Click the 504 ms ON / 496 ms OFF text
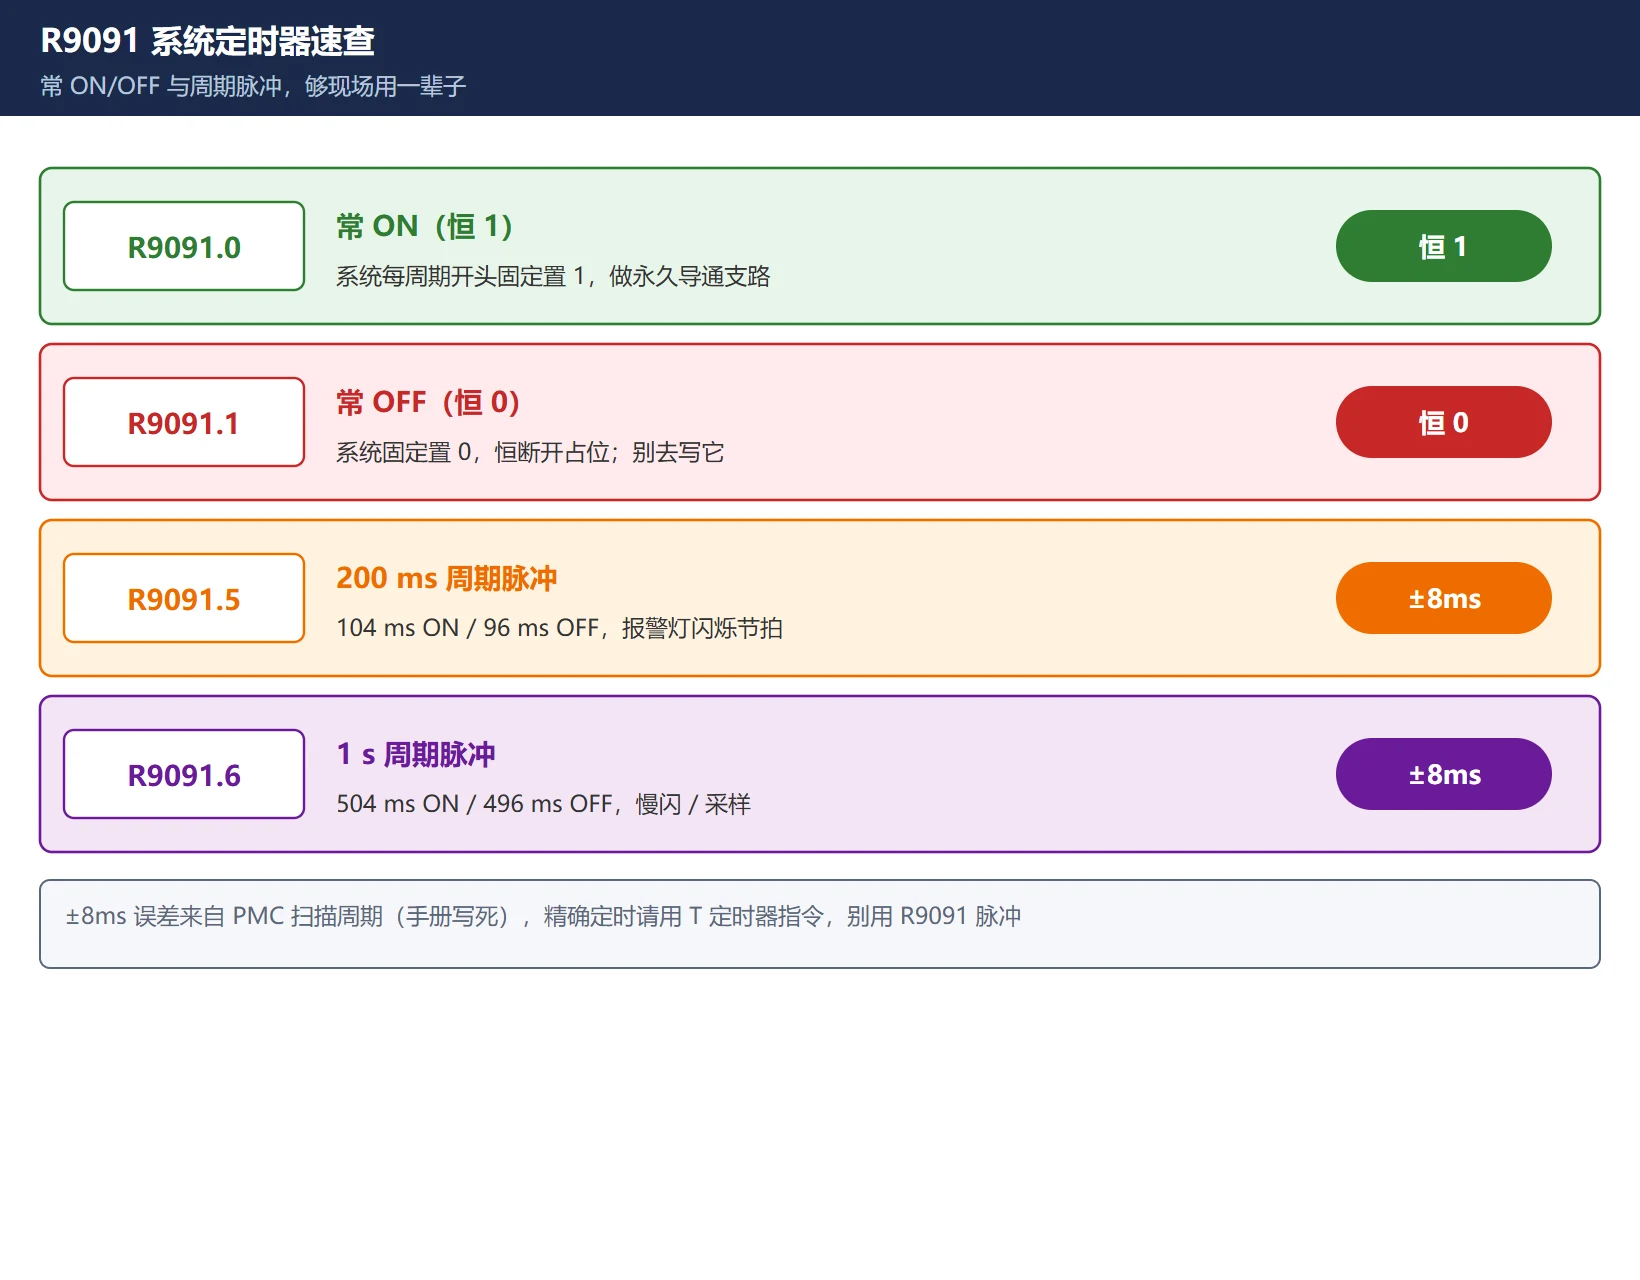Screen dimensions: 1640x1280 pos(543,804)
